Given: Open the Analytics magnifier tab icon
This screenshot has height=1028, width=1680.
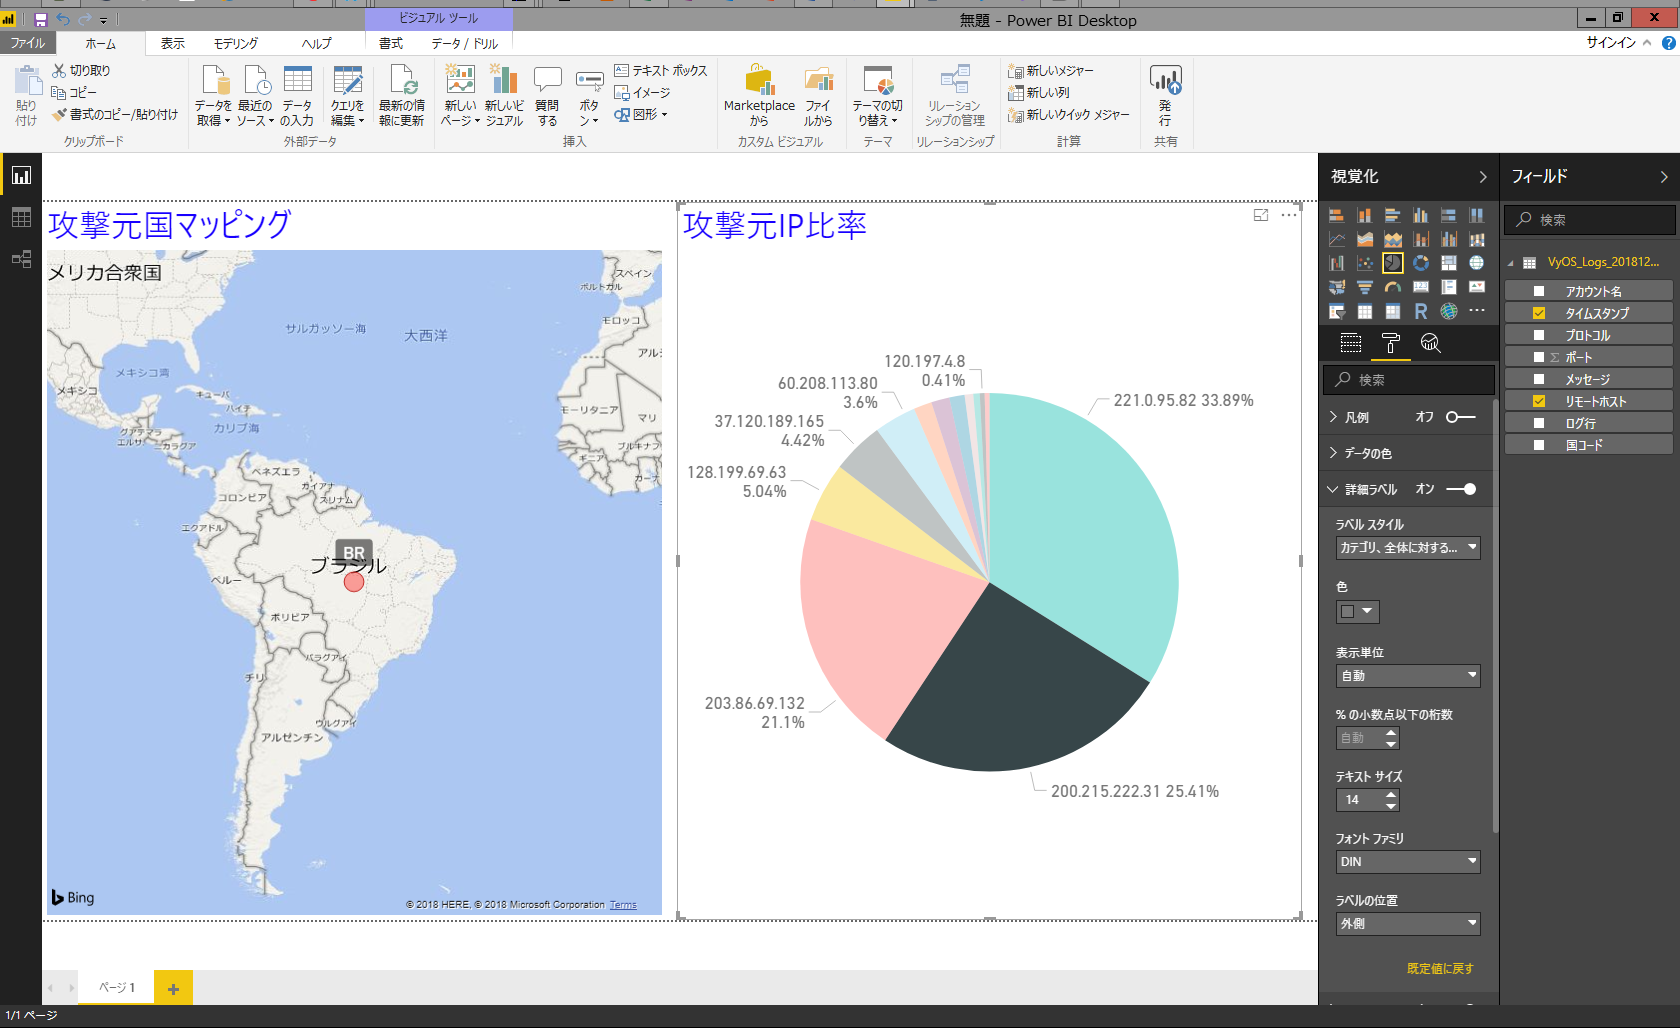Looking at the screenshot, I should point(1431,343).
